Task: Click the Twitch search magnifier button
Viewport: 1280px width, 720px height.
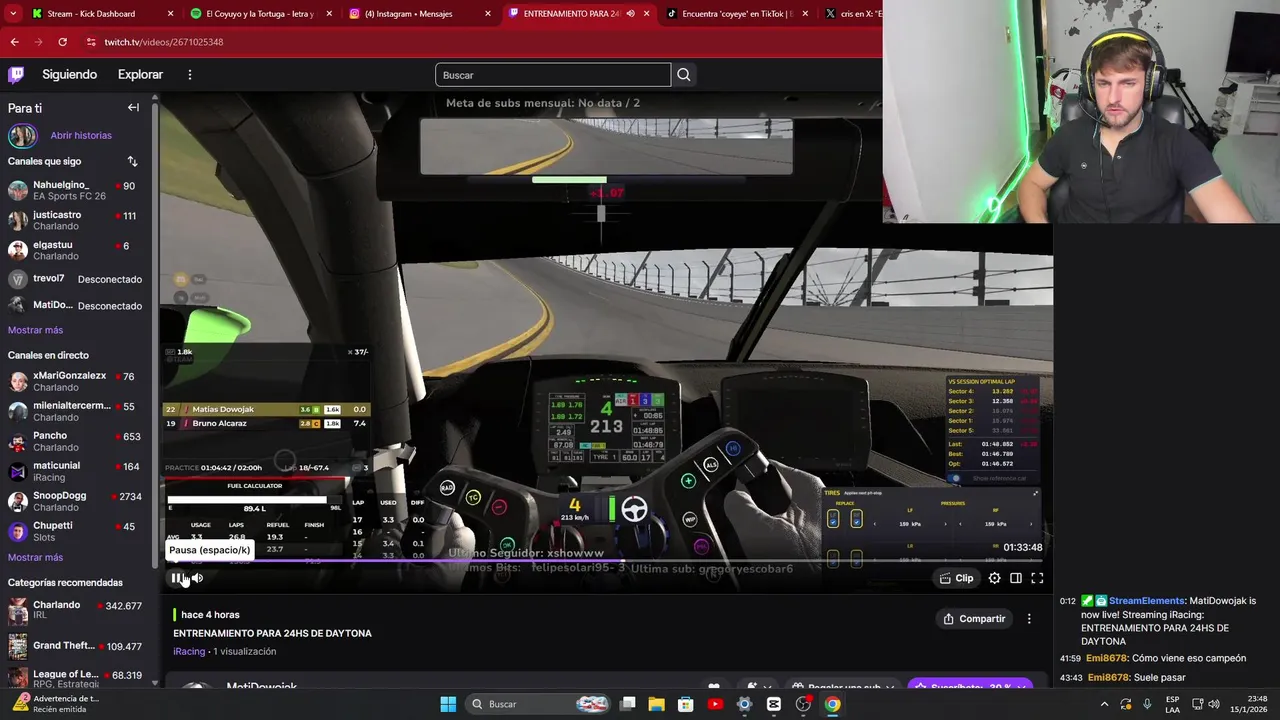Action: click(684, 75)
